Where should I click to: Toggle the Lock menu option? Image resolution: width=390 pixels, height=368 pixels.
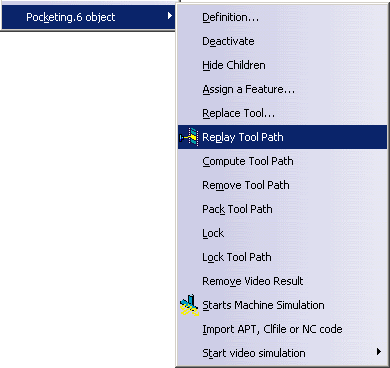pyautogui.click(x=213, y=233)
